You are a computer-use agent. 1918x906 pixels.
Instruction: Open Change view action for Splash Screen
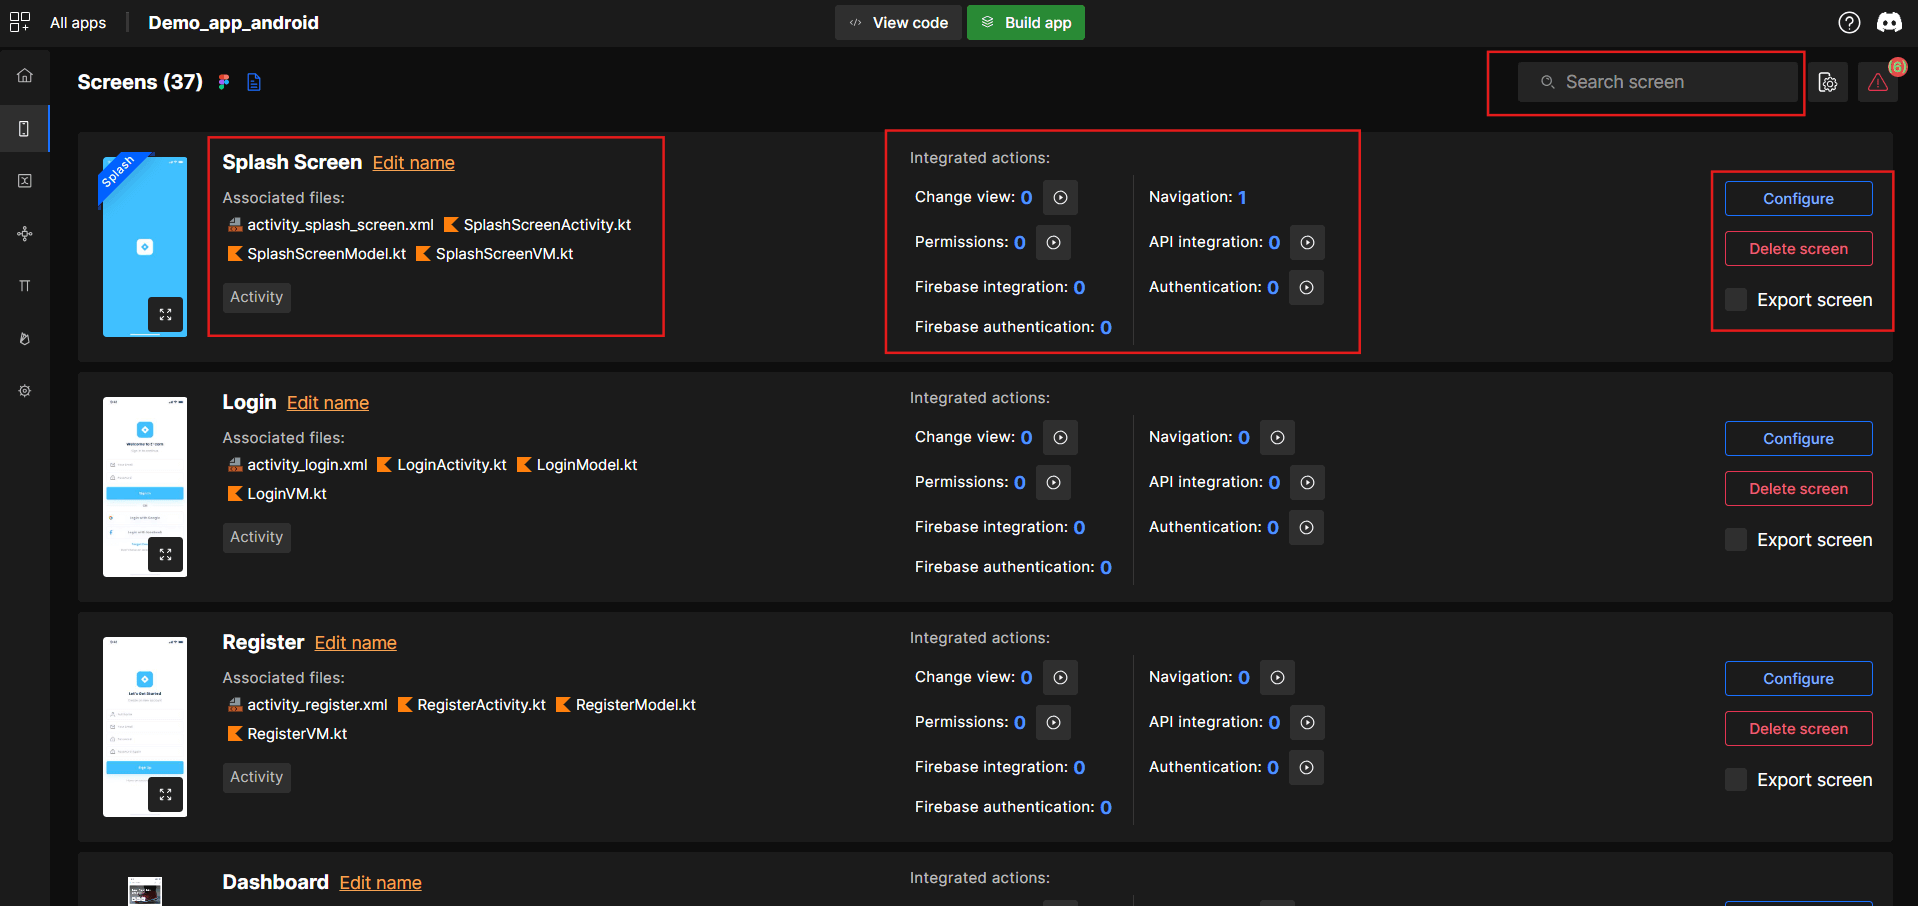(x=1060, y=198)
